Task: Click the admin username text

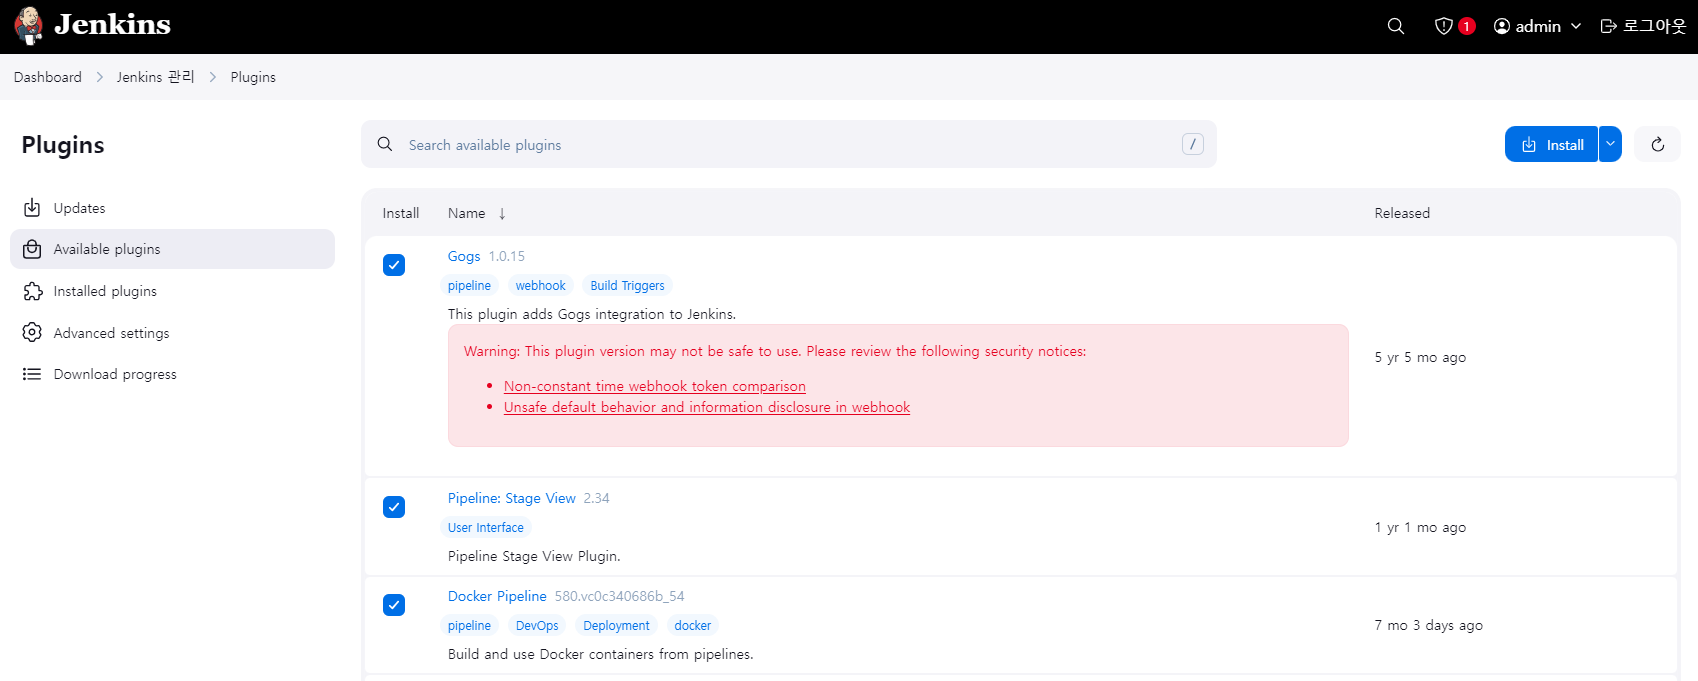Action: tap(1538, 26)
